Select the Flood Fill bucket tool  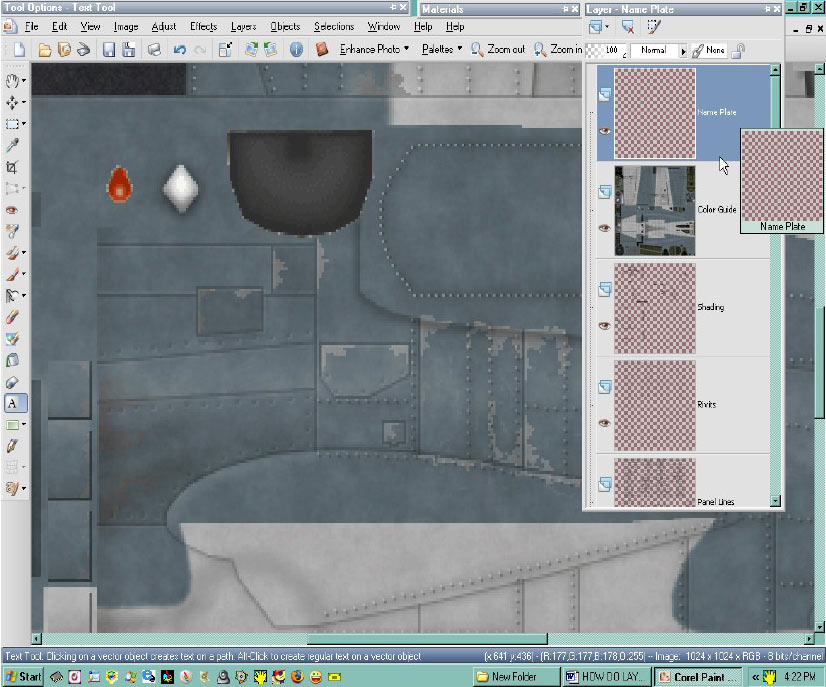pyautogui.click(x=12, y=360)
